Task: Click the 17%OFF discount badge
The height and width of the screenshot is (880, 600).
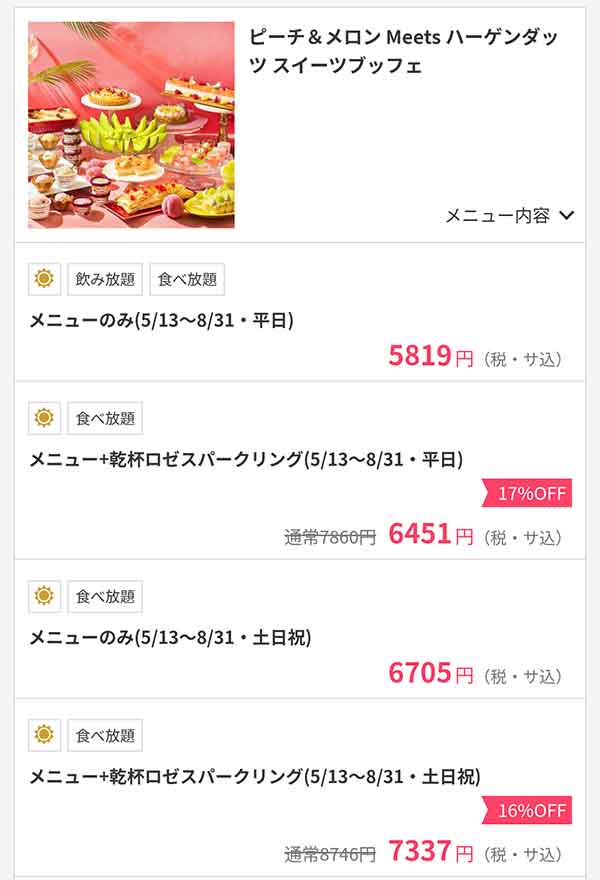Action: 528,493
